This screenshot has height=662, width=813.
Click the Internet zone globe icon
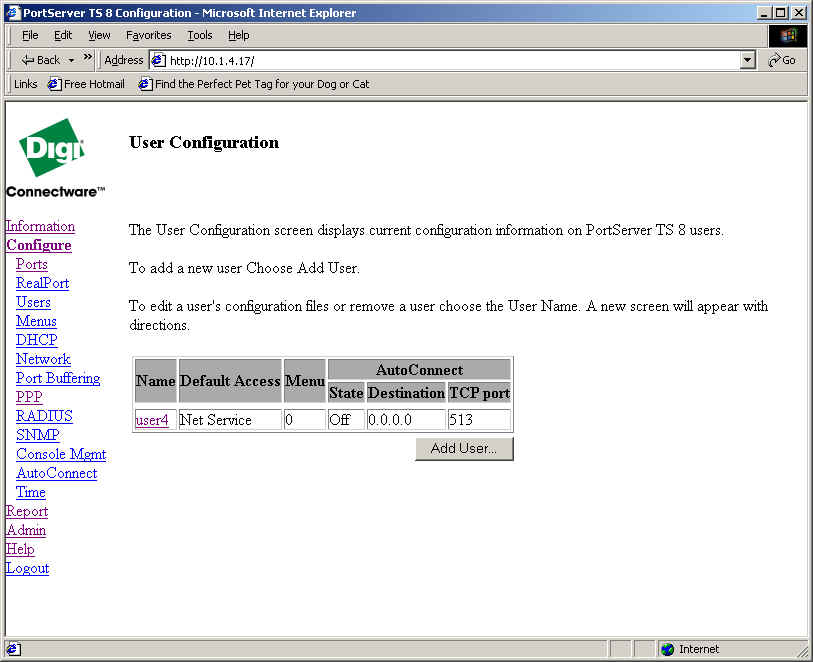coord(667,649)
